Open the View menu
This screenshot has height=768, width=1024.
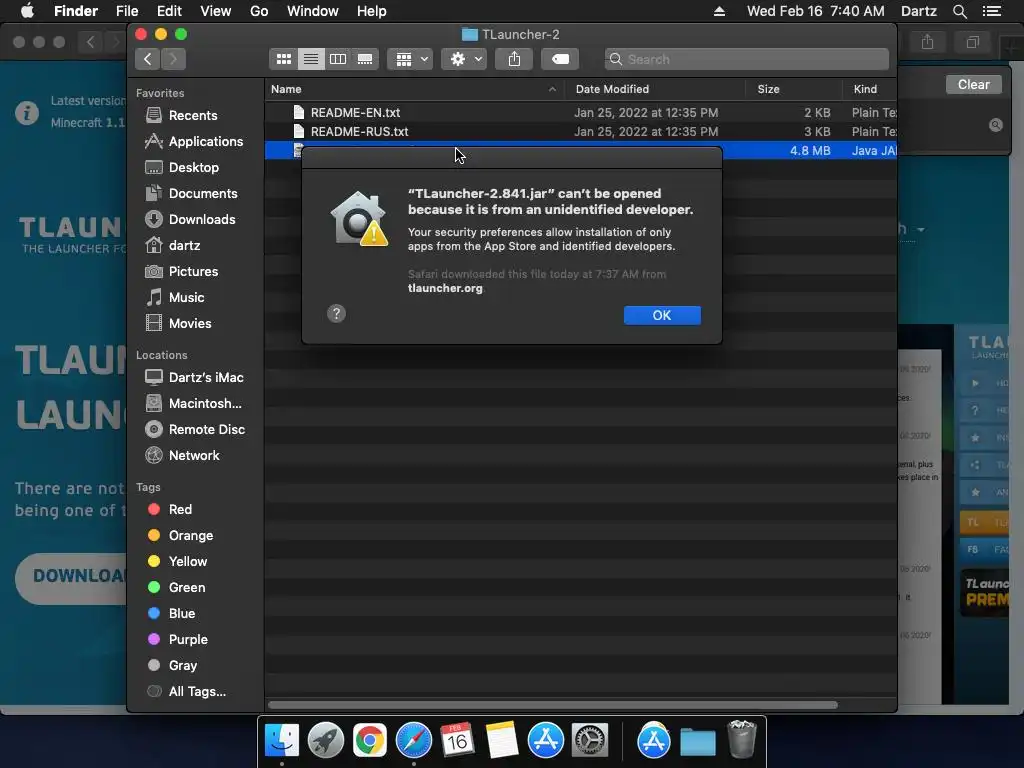216,11
